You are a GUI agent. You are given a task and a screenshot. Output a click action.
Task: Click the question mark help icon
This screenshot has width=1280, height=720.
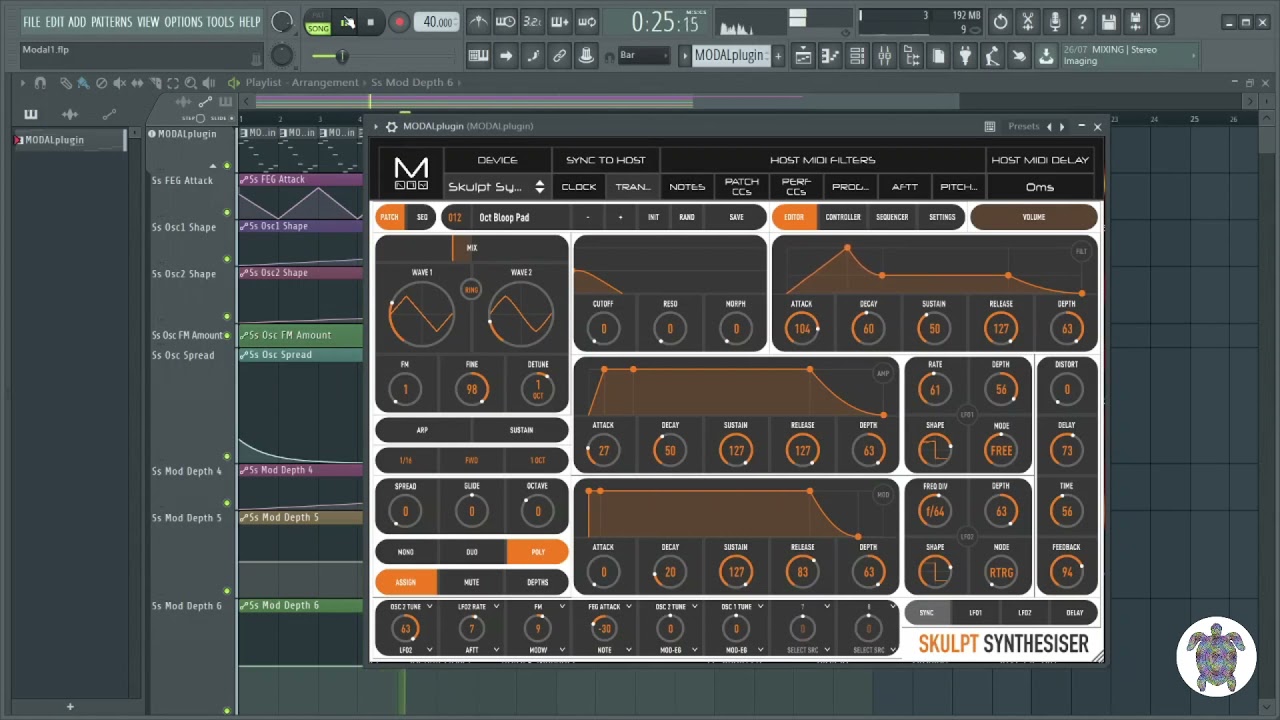1082,22
